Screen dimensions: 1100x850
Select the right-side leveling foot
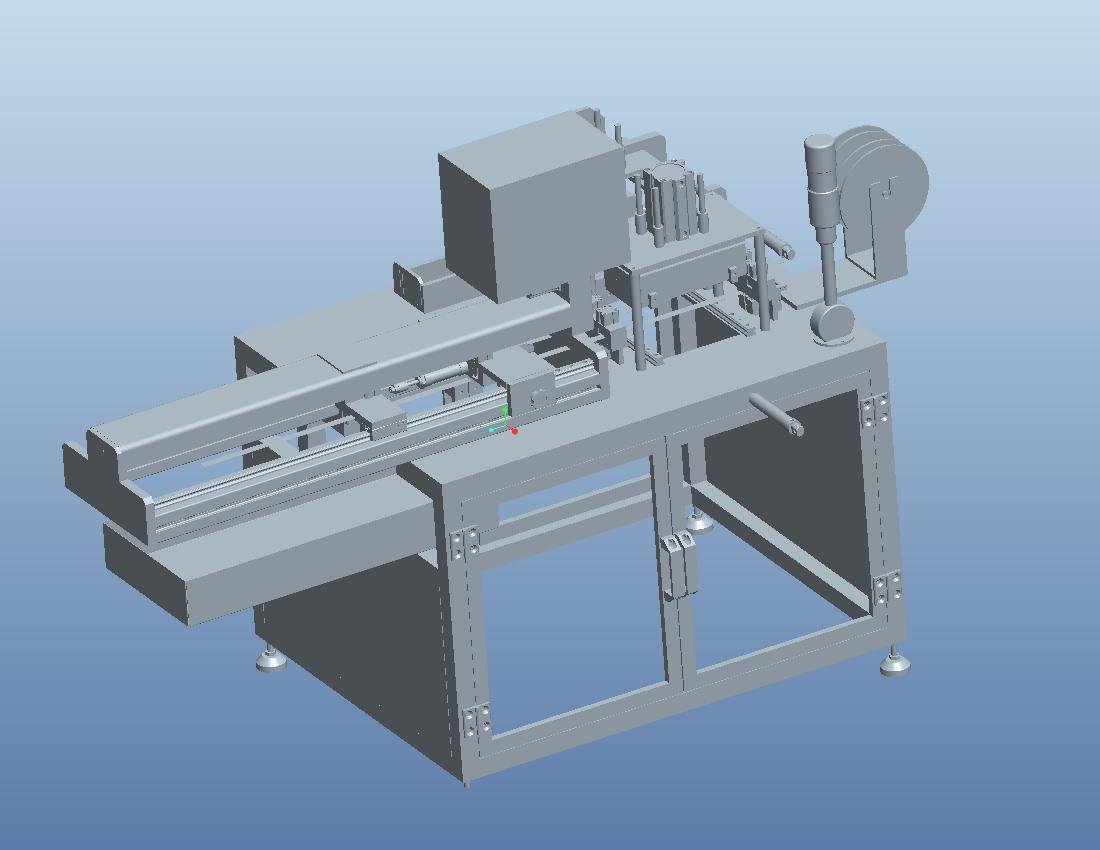(894, 663)
